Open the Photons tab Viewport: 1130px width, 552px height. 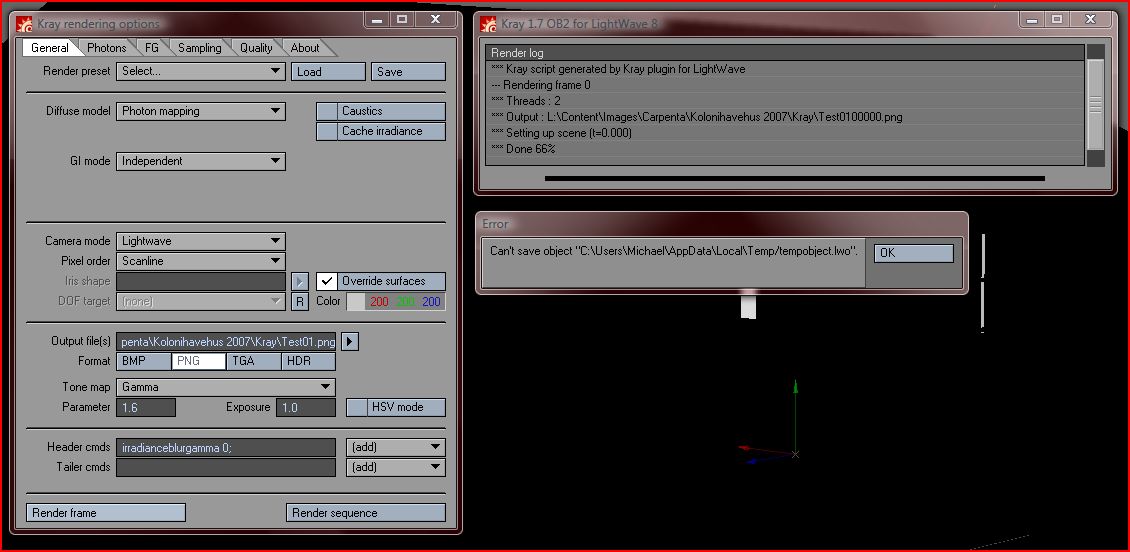point(107,48)
